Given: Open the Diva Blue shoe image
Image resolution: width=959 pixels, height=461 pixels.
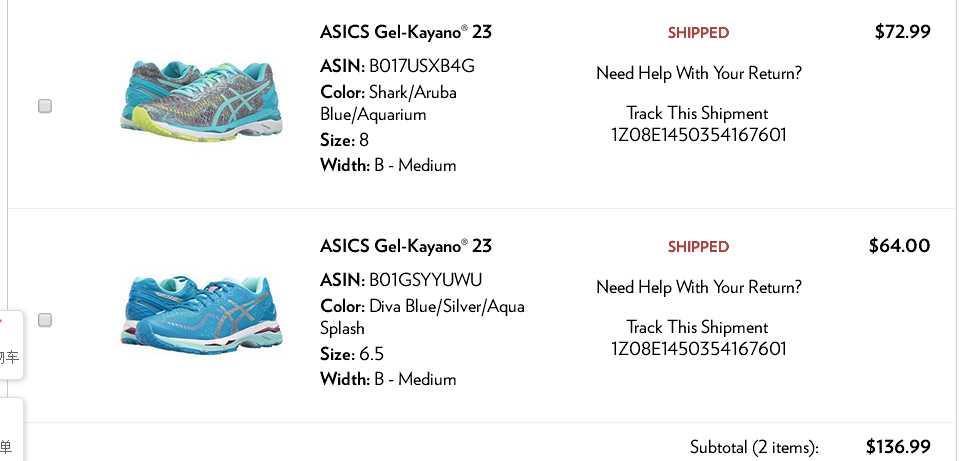Looking at the screenshot, I should 201,313.
